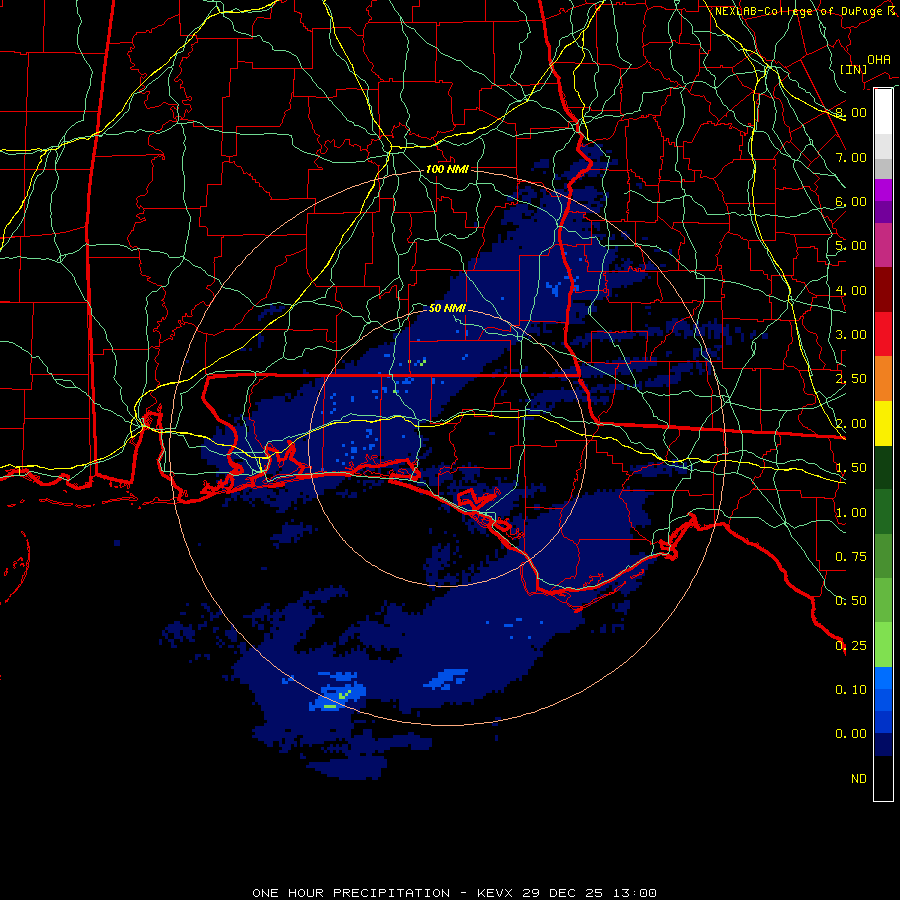Click the [IN] units label

pyautogui.click(x=853, y=69)
